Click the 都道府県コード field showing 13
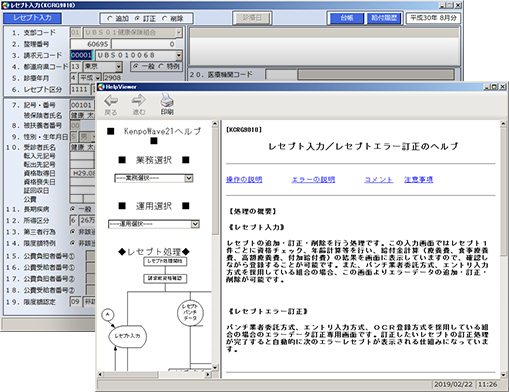 75,67
